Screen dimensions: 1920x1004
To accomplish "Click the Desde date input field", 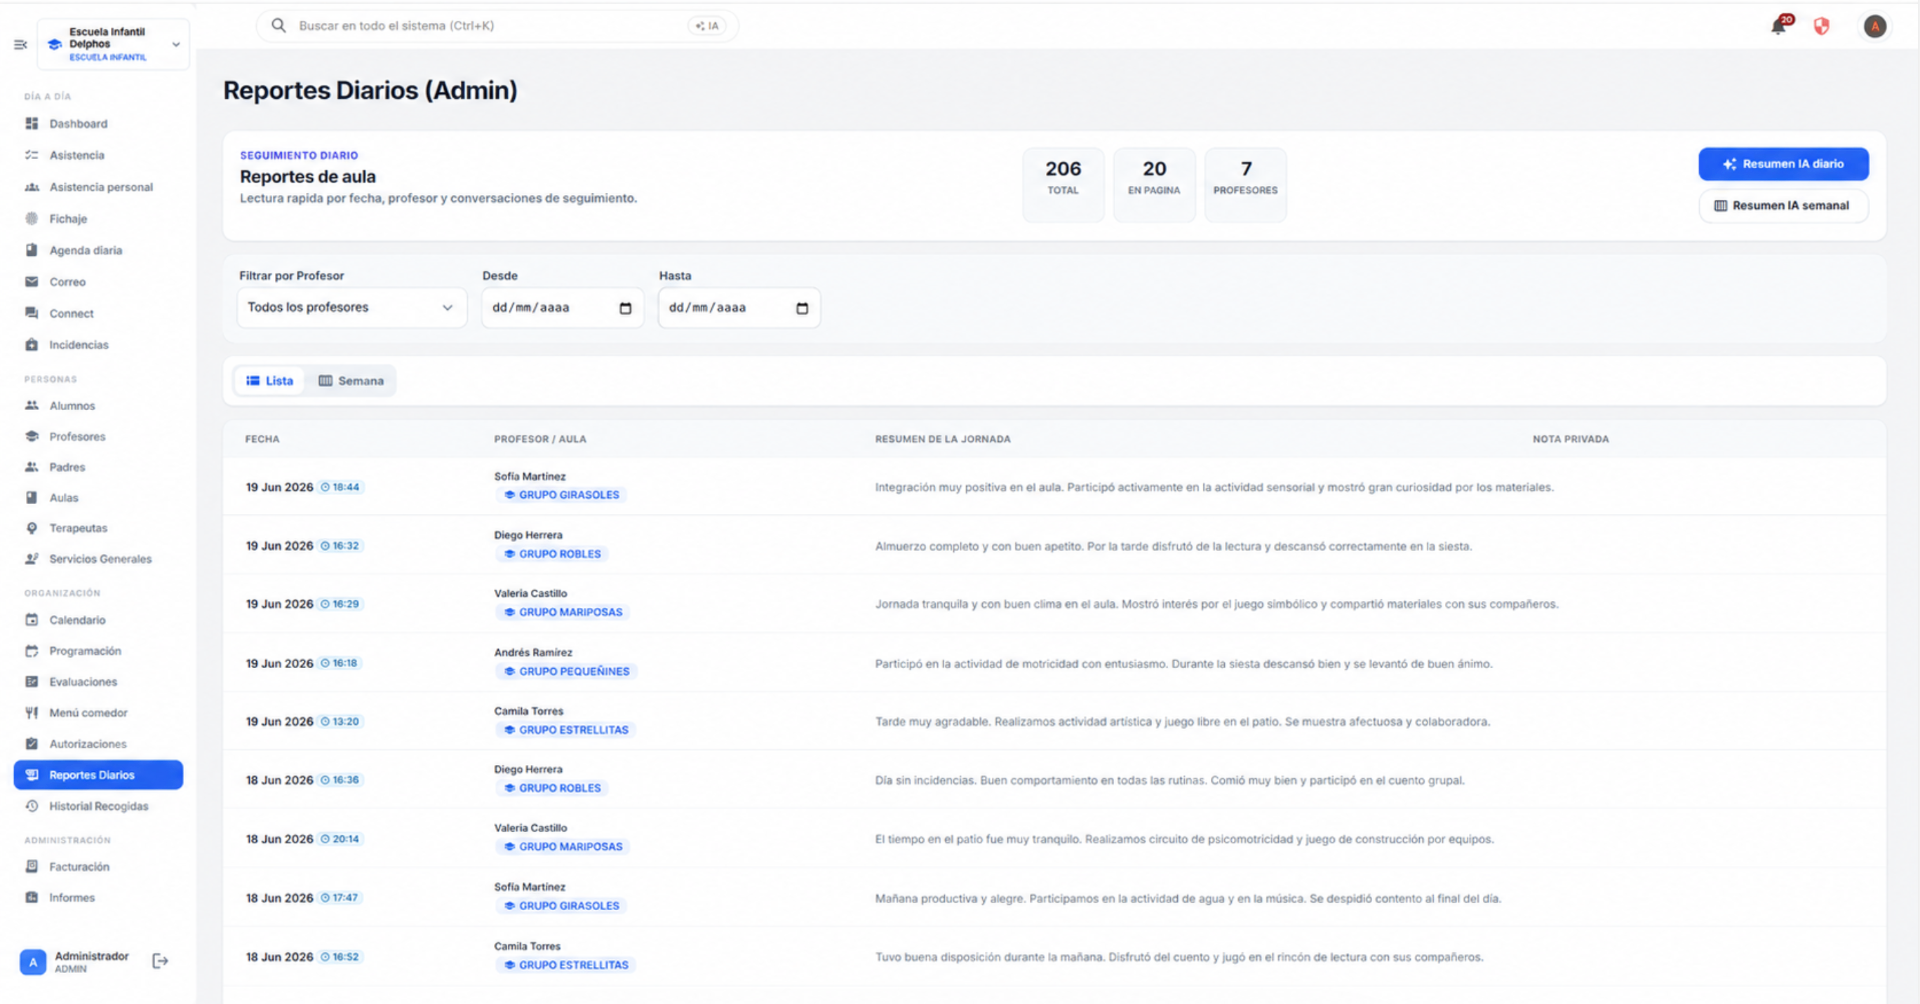I will click(x=562, y=308).
